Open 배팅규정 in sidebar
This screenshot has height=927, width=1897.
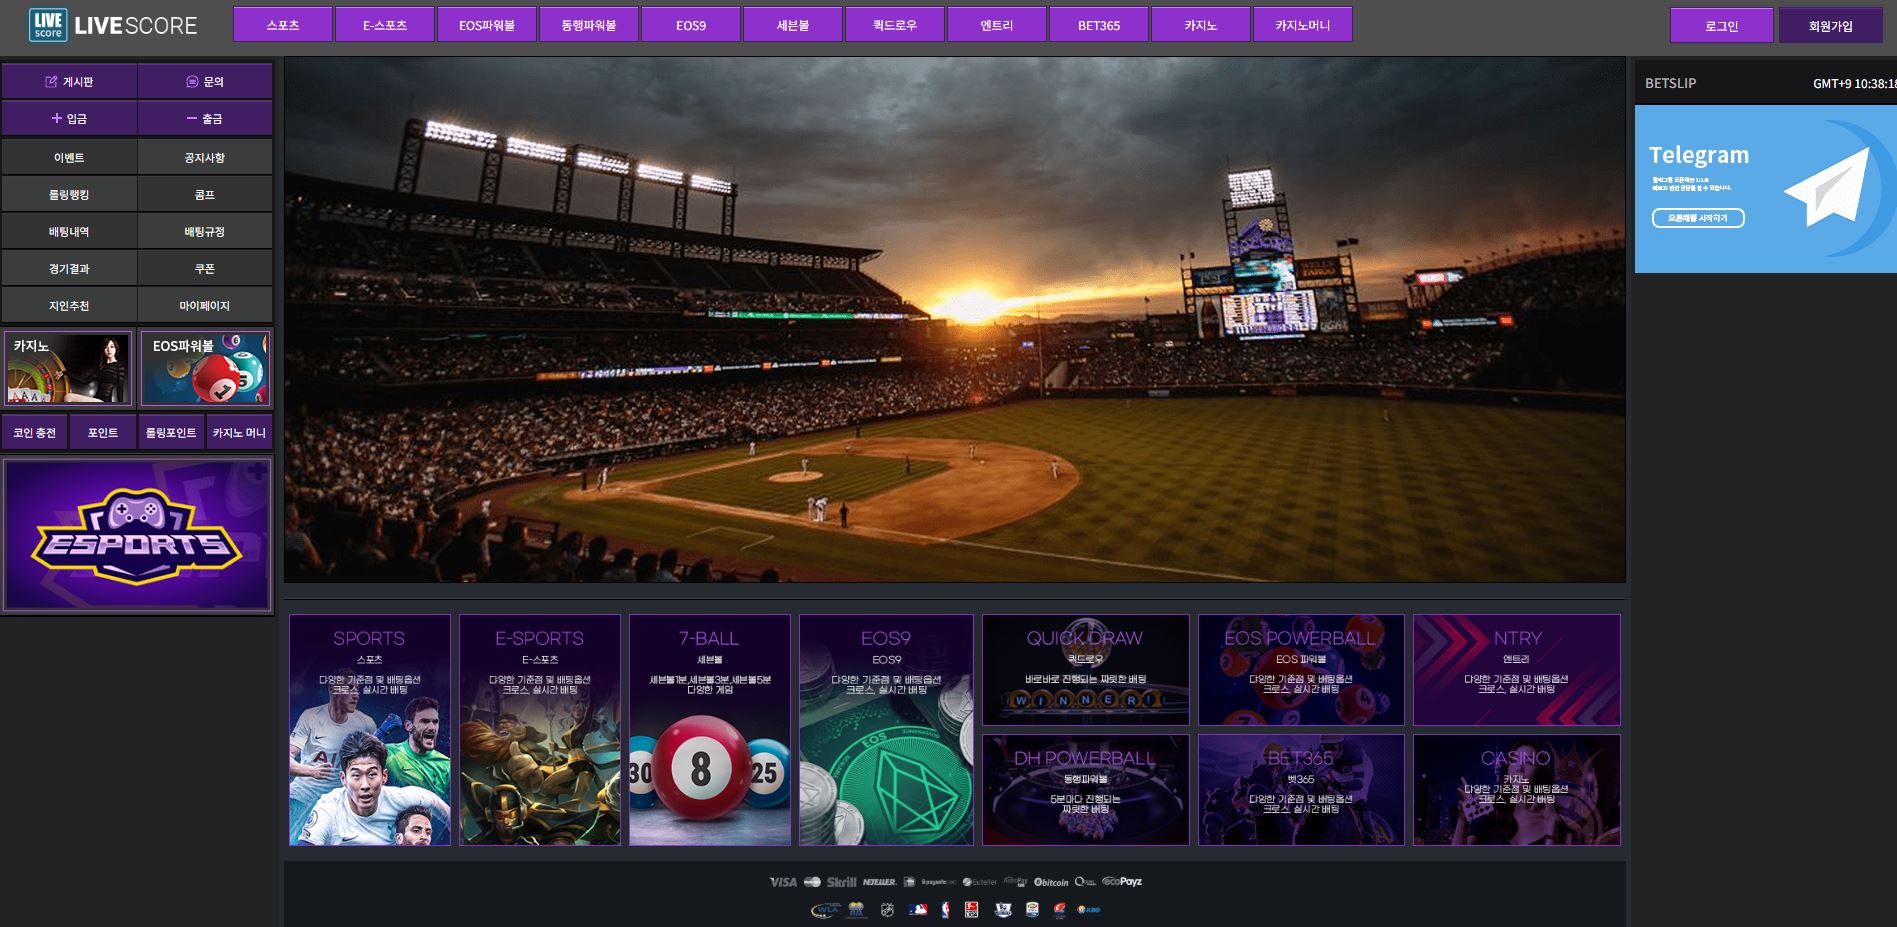205,231
